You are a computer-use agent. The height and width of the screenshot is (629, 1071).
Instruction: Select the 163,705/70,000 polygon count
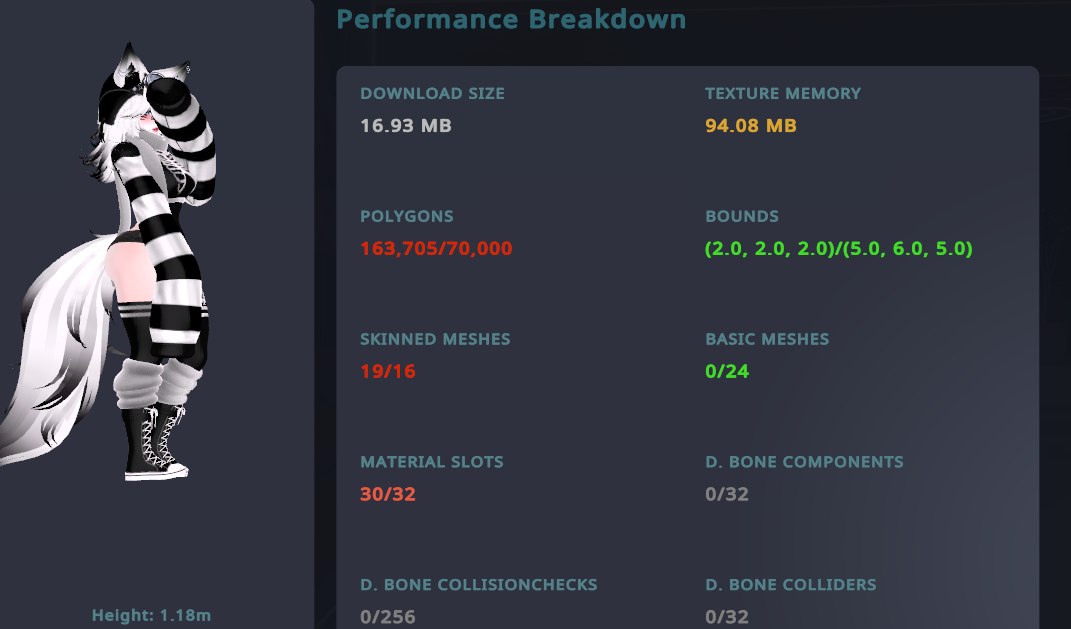pyautogui.click(x=436, y=249)
